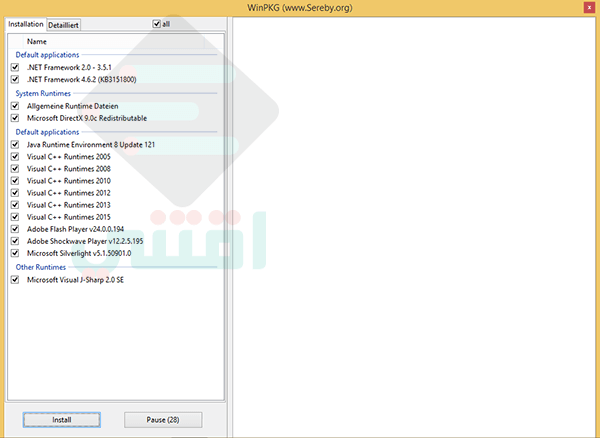Toggle Microsoft DirectX 9.0c Redistributable checkbox

[x=15, y=118]
